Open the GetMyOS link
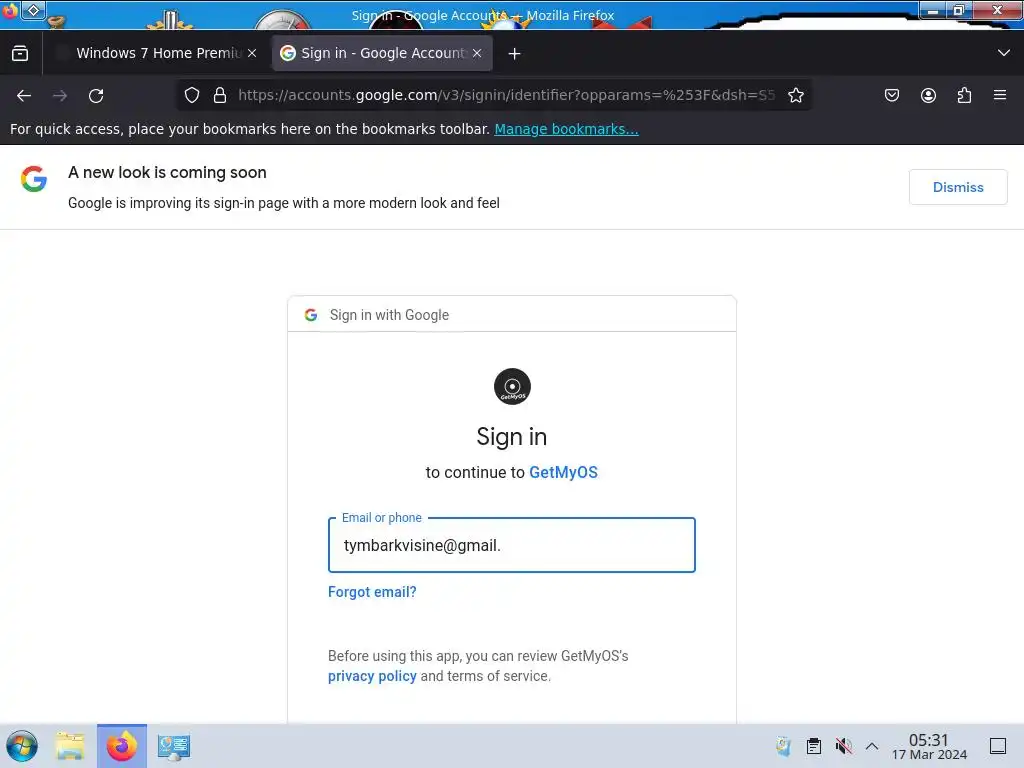The height and width of the screenshot is (768, 1024). 563,472
